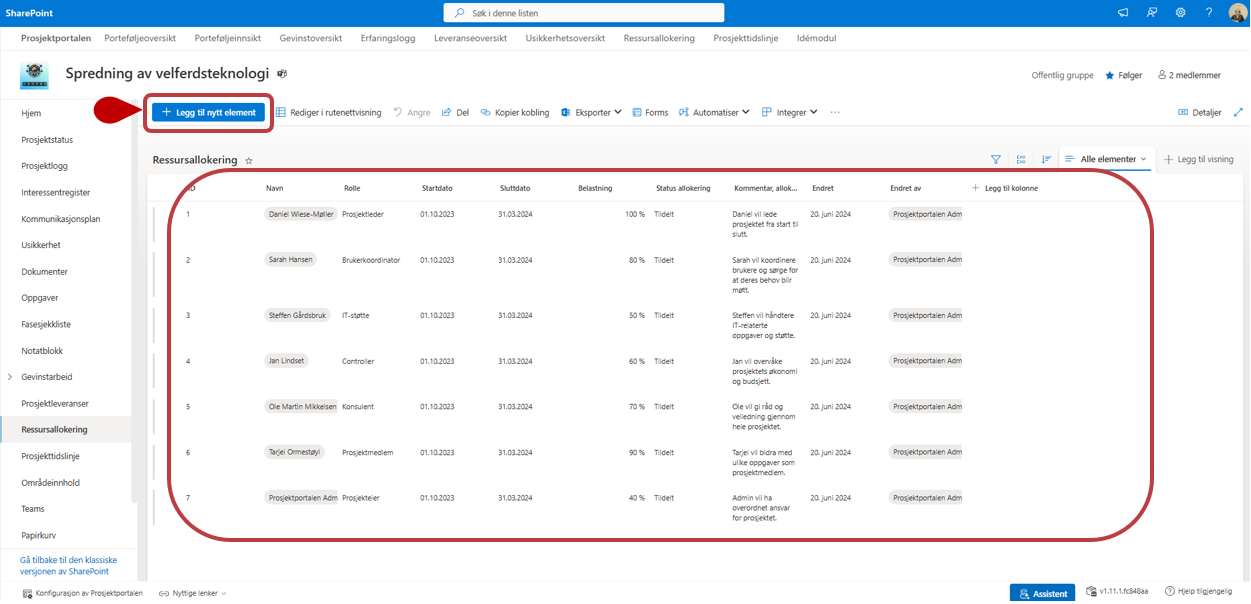Favorite the Ressursallokering list with star
Image resolution: width=1251 pixels, height=604 pixels.
point(249,160)
